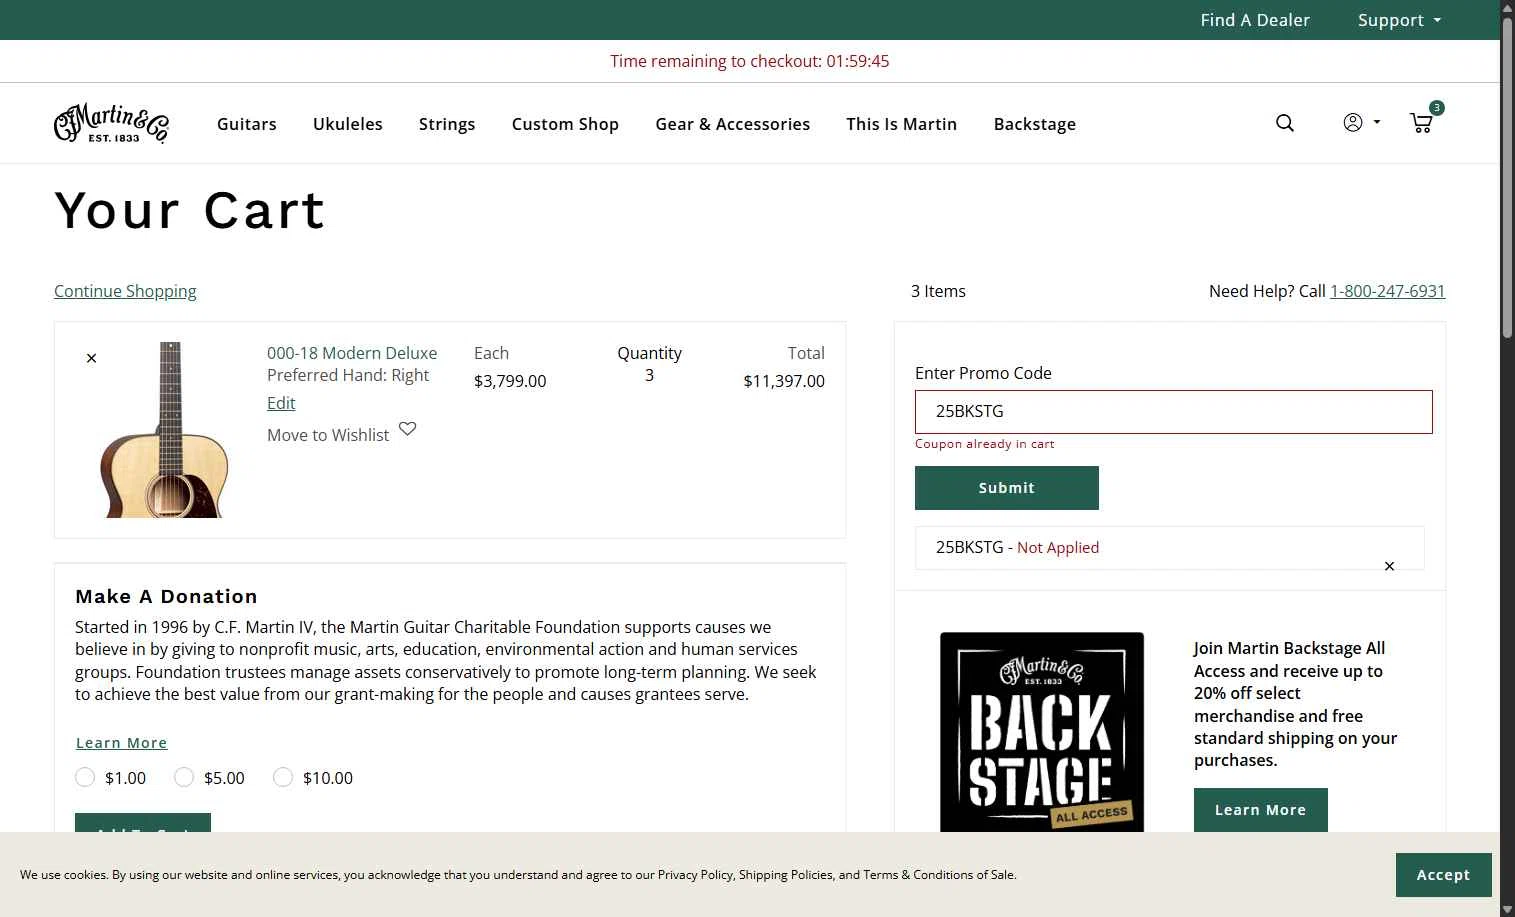Open the Gear & Accessories menu
1515x917 pixels.
pos(733,124)
